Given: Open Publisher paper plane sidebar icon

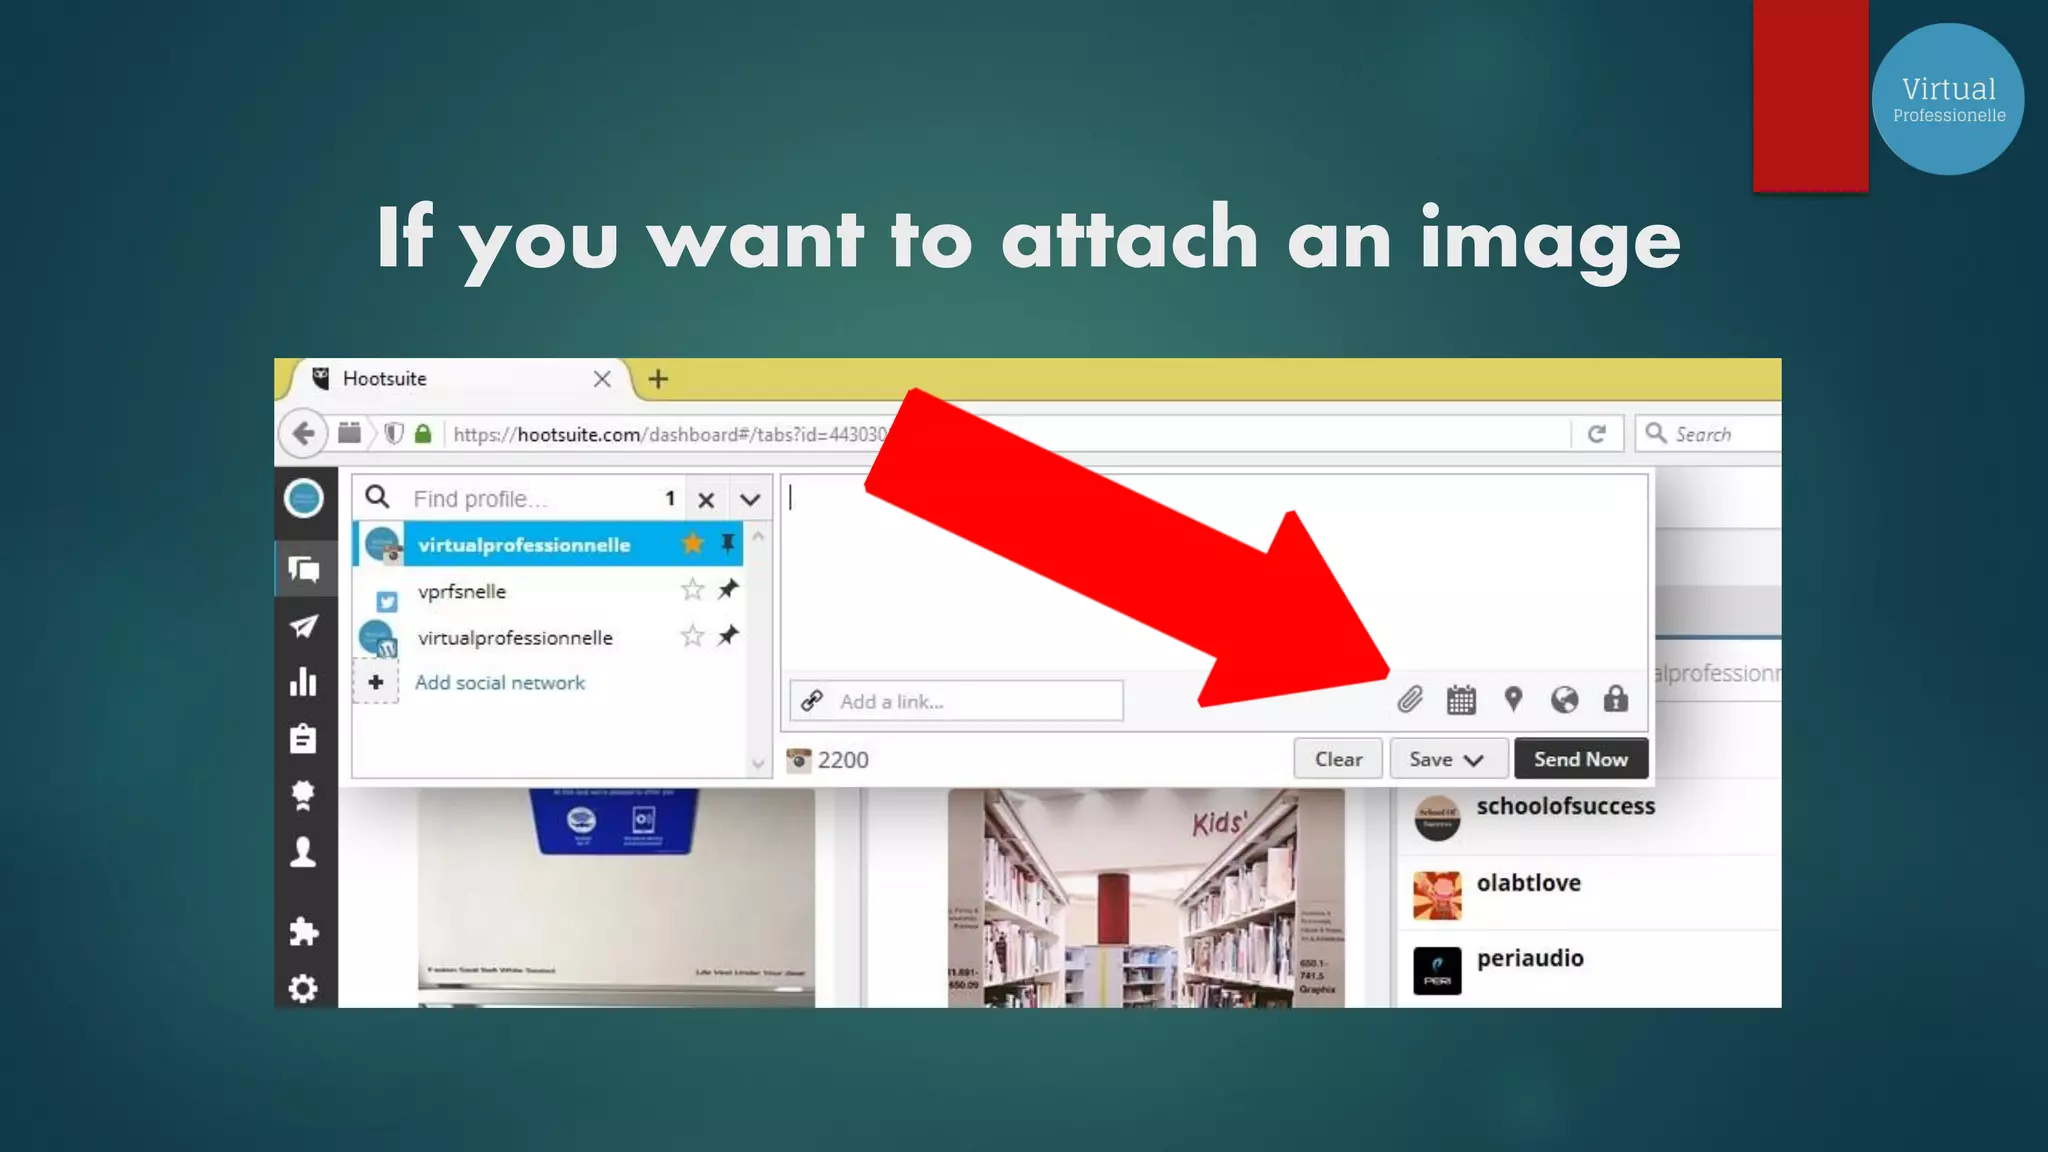Looking at the screenshot, I should pyautogui.click(x=304, y=627).
